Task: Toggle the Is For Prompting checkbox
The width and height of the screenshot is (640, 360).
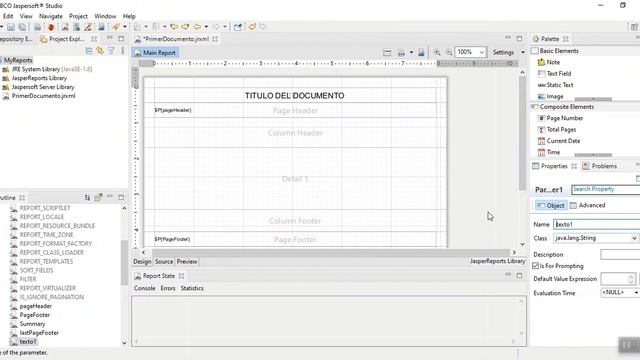Action: 536,266
